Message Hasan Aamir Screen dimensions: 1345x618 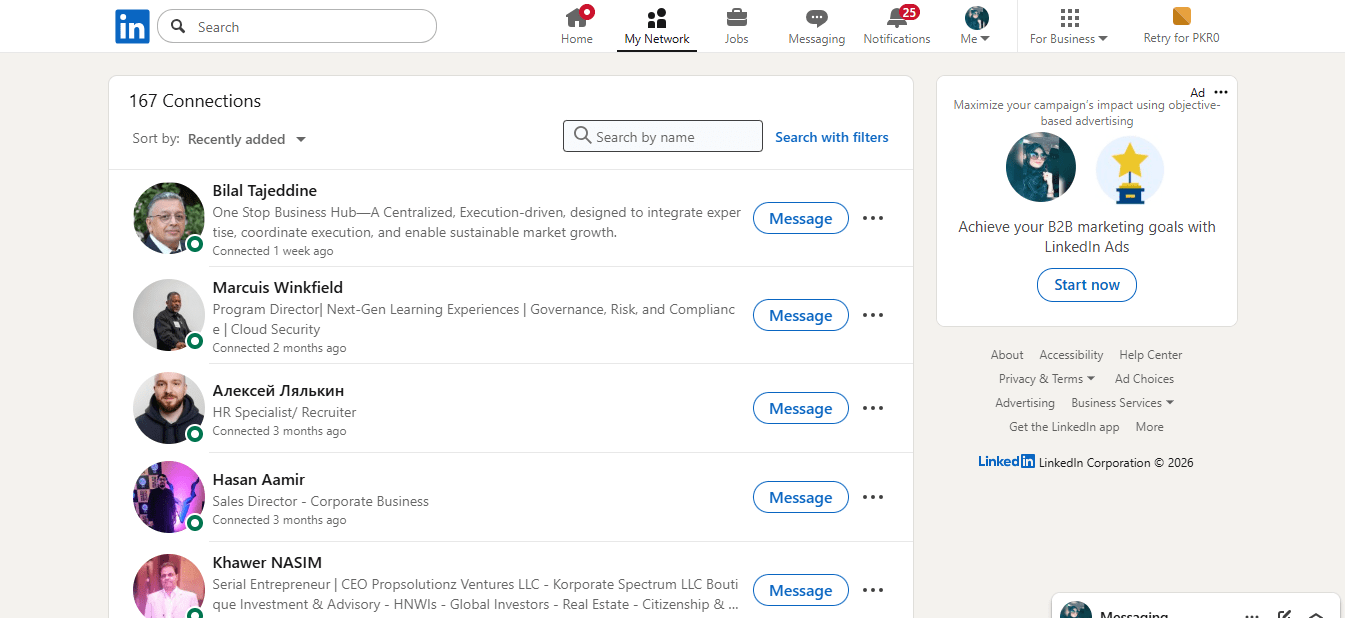point(800,497)
